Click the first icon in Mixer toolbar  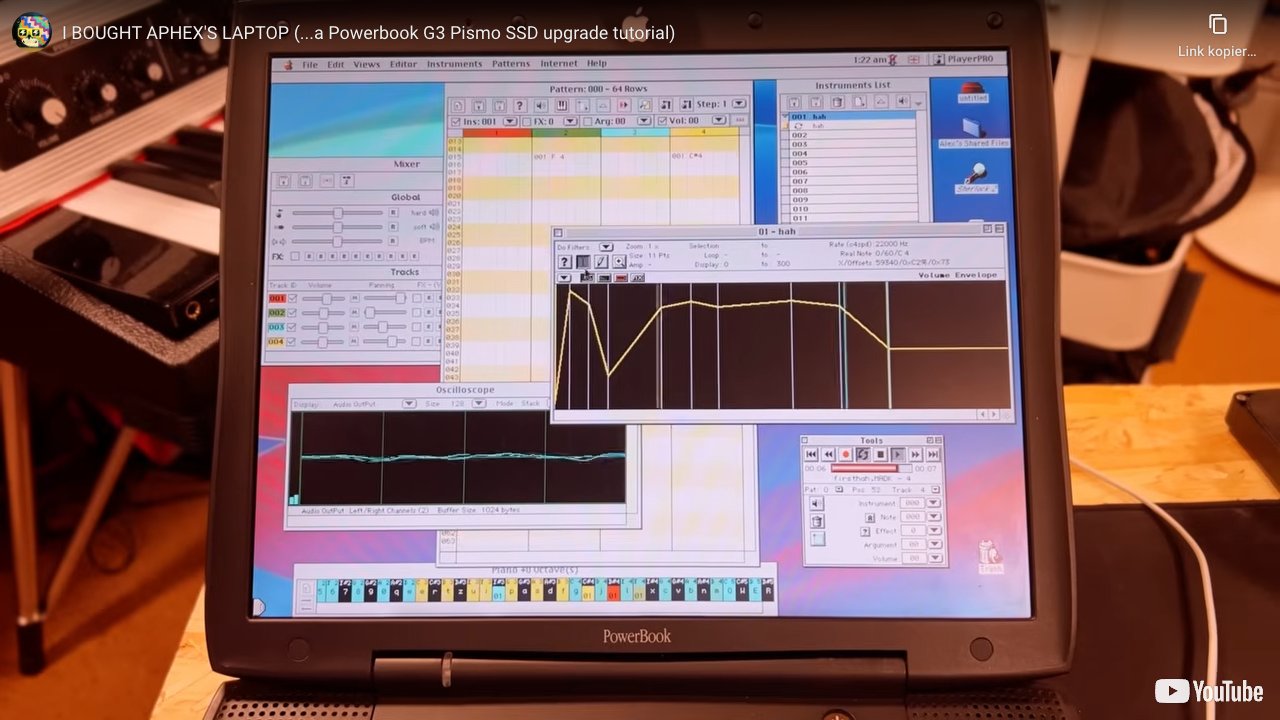[x=283, y=181]
